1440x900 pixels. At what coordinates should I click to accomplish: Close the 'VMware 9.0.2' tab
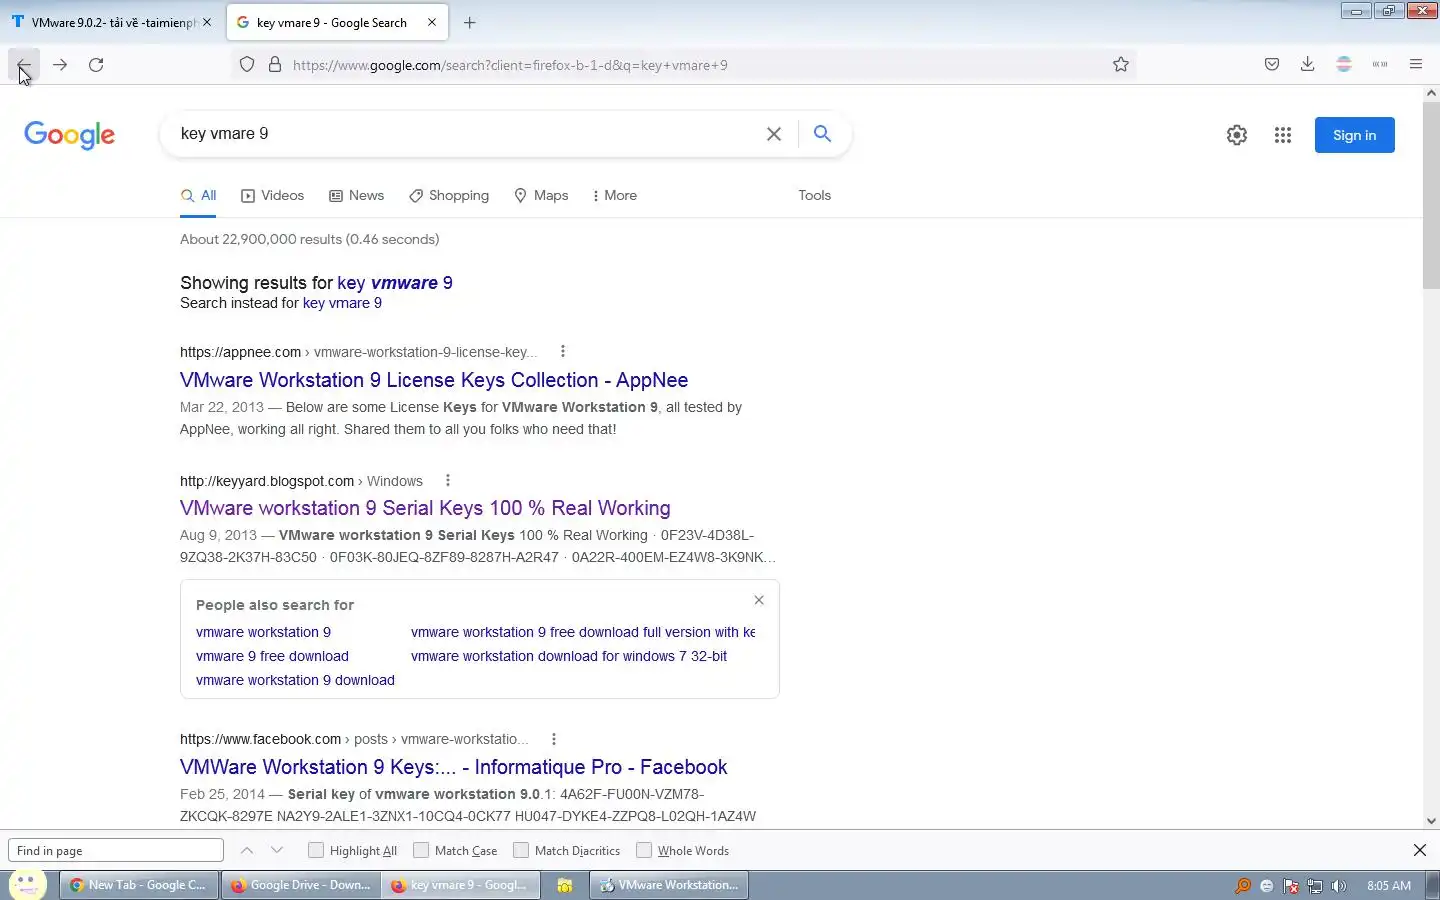pyautogui.click(x=207, y=22)
